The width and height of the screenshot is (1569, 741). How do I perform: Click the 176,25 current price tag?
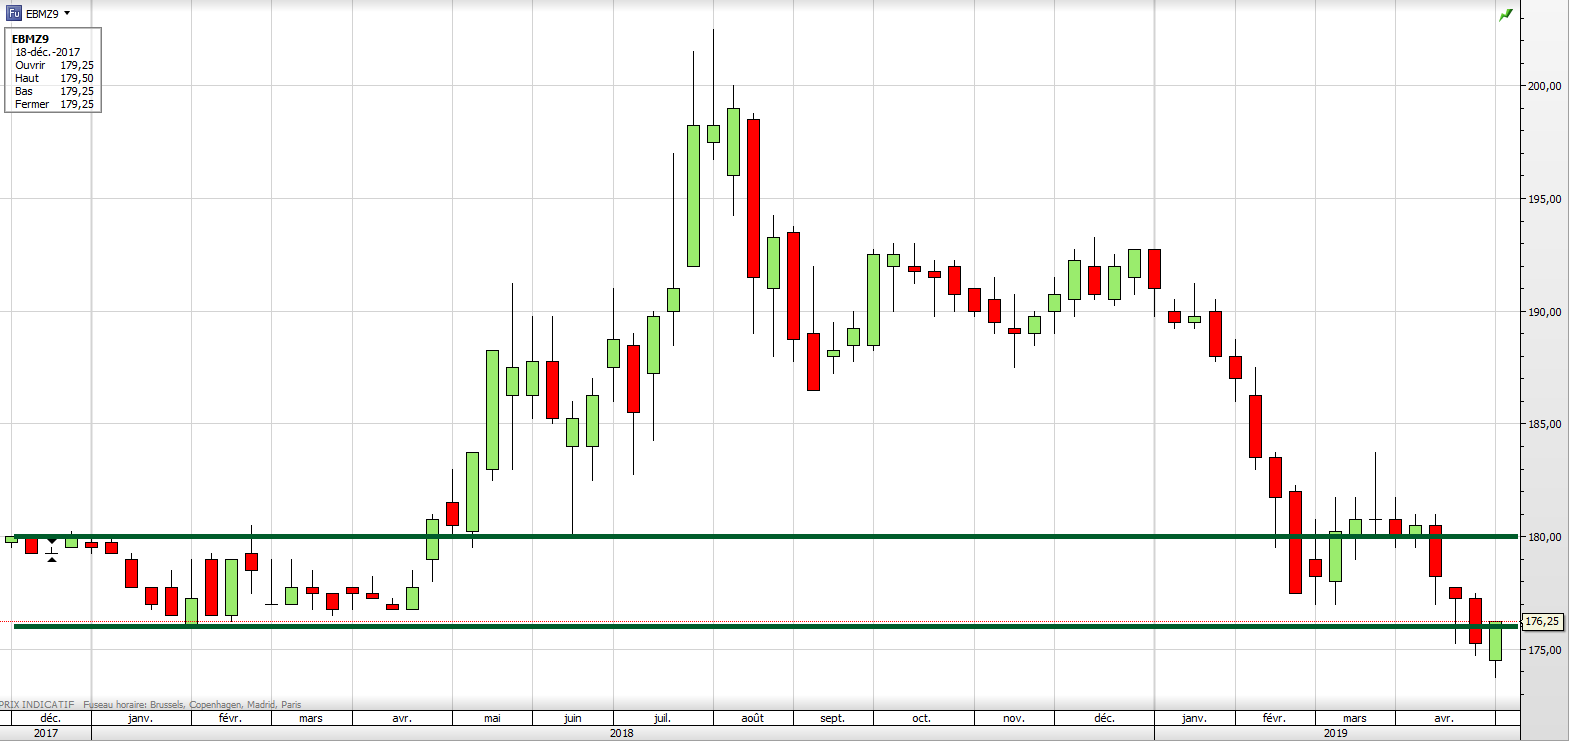click(x=1542, y=622)
